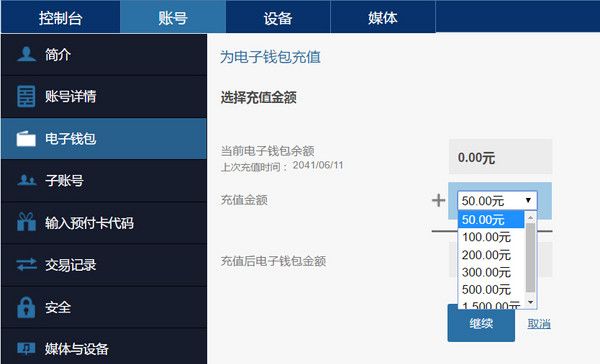Screen dimensions: 600x364
Task: Click the dropdown list scroll-down arrow
Action: [x=530, y=302]
